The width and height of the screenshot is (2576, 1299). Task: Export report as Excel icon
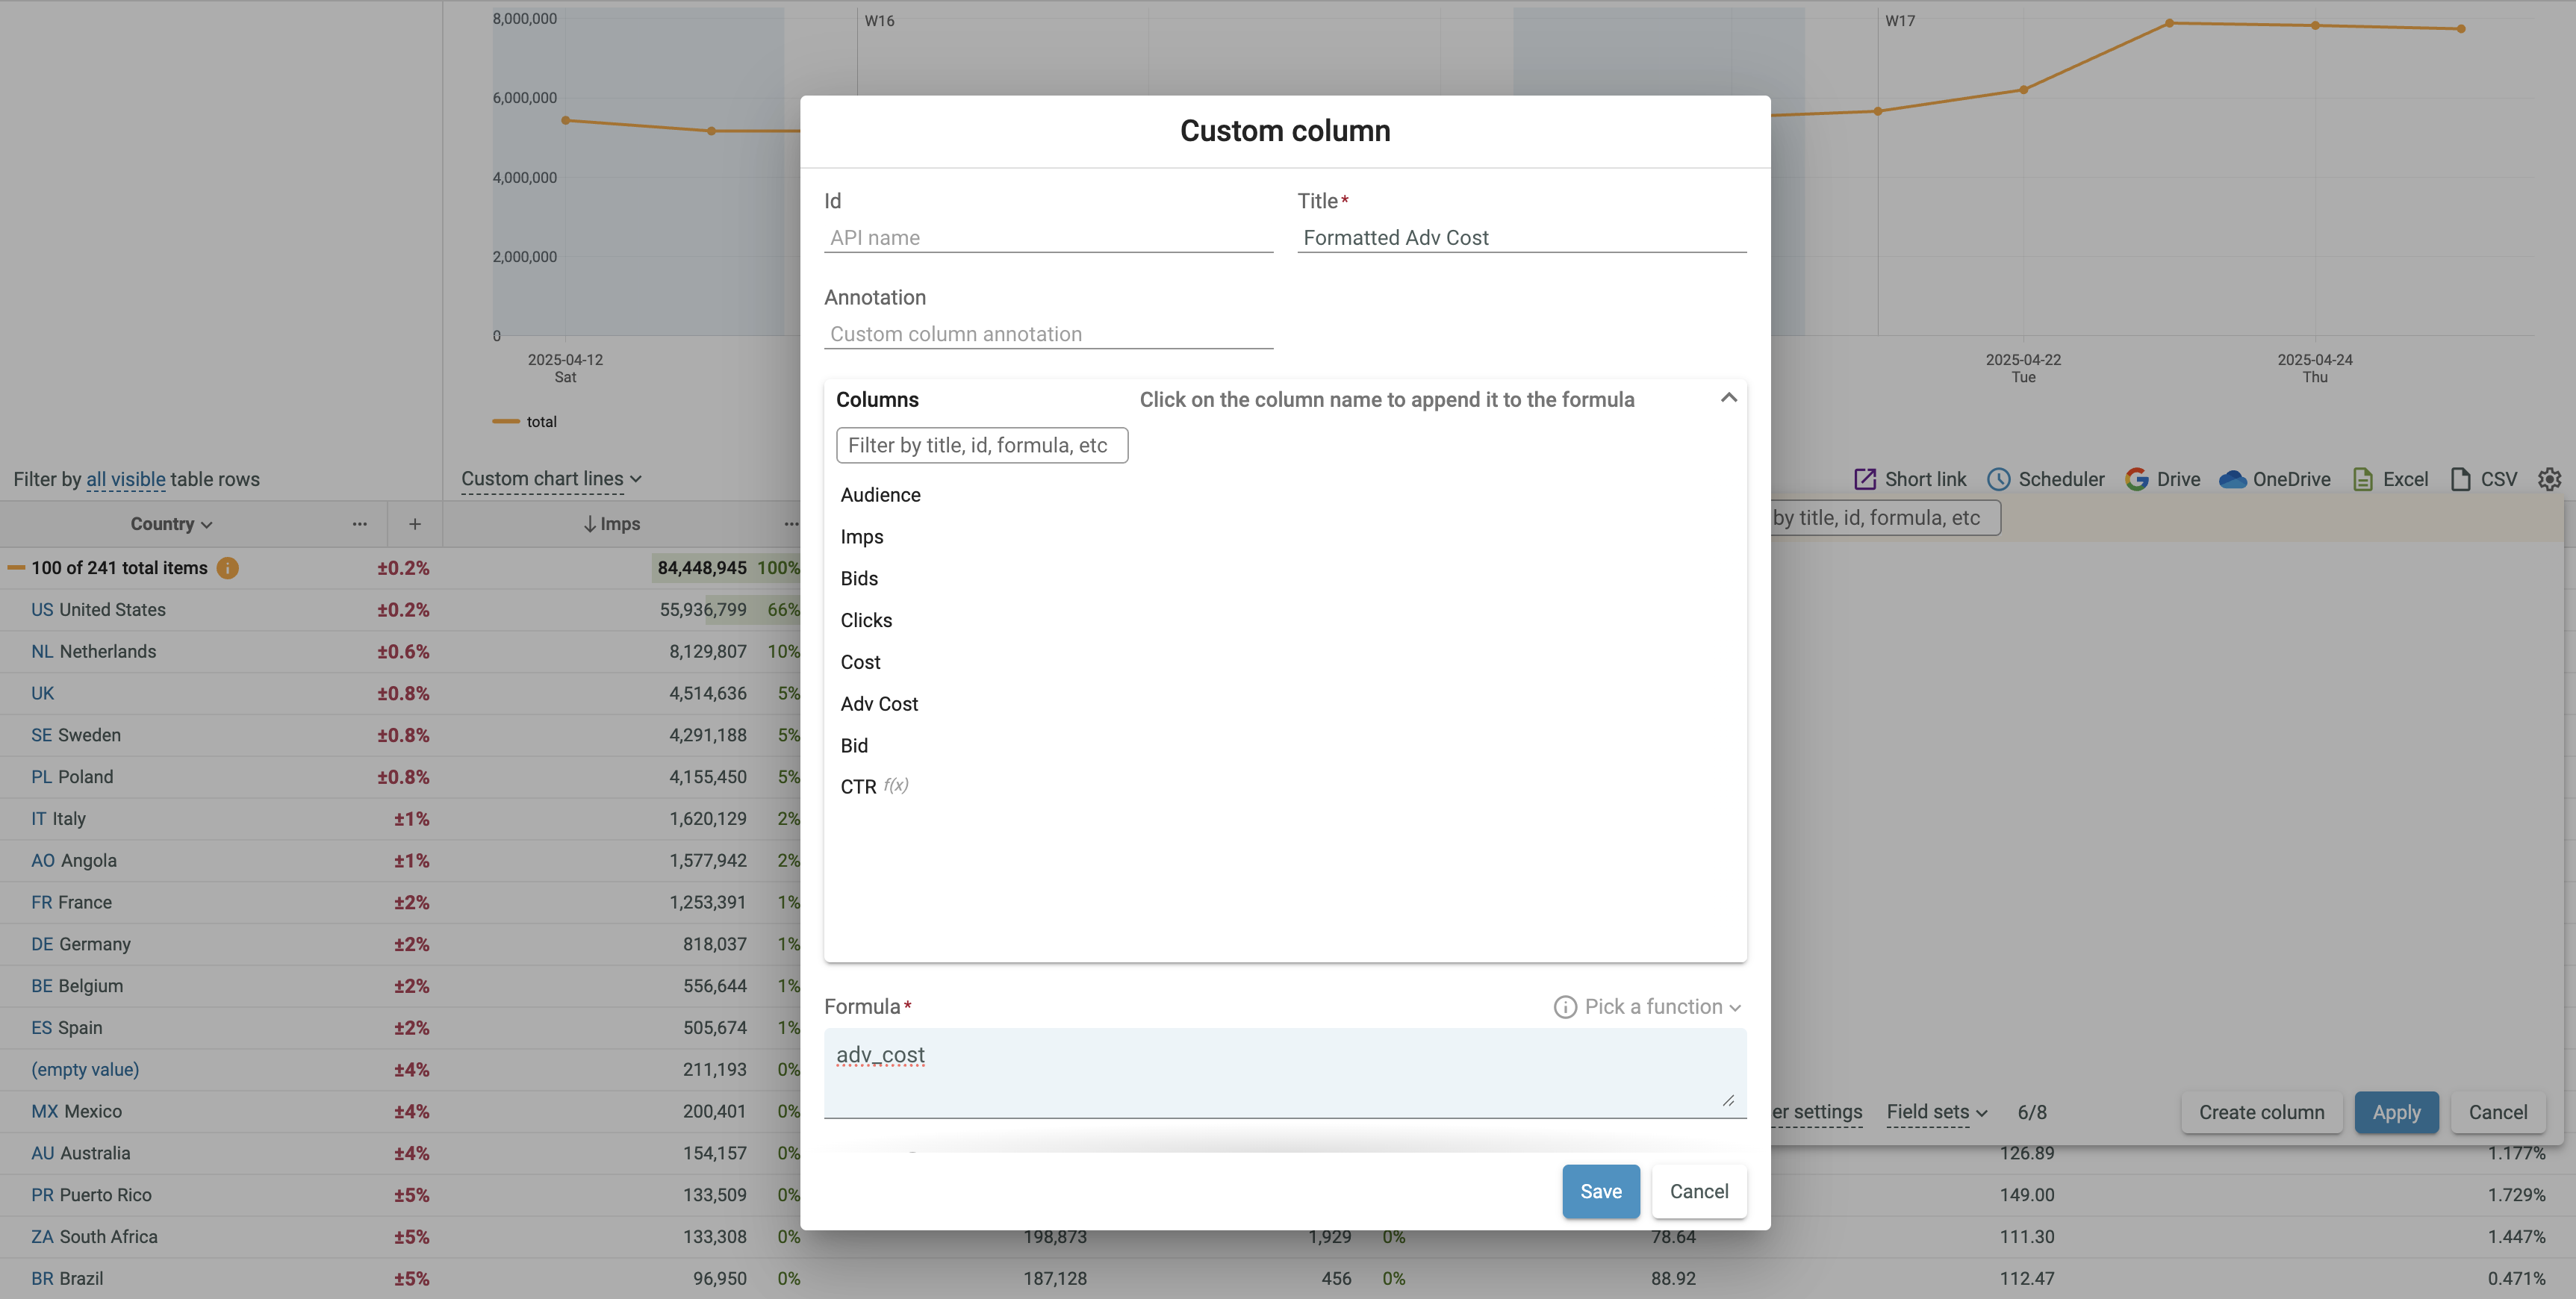[x=2362, y=479]
